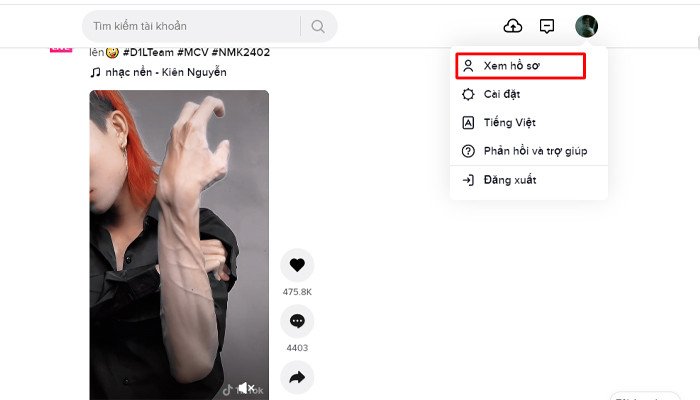Select Đăng xuất to log out

point(529,180)
